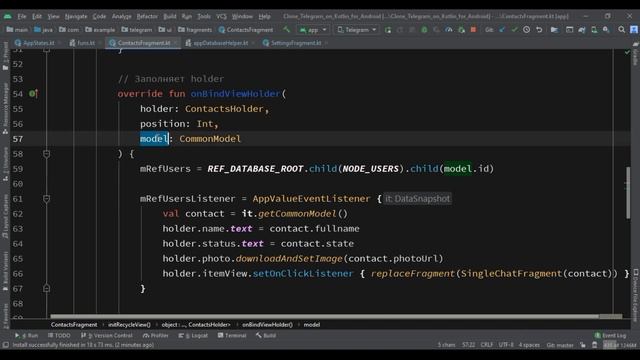This screenshot has height=360, width=640.
Task: Click the onBindViewHolder() breadcrumb at bottom
Action: pos(267,325)
